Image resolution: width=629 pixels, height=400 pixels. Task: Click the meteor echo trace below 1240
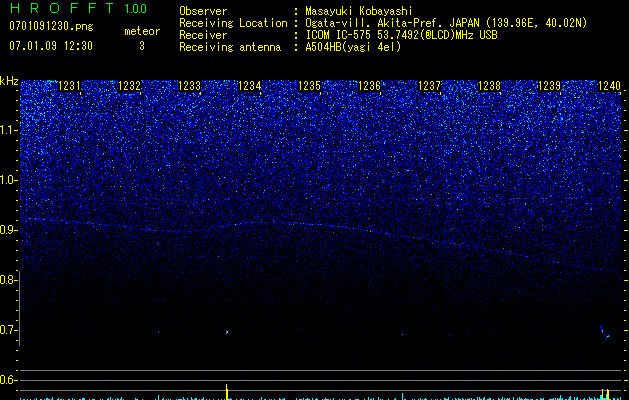click(x=605, y=332)
